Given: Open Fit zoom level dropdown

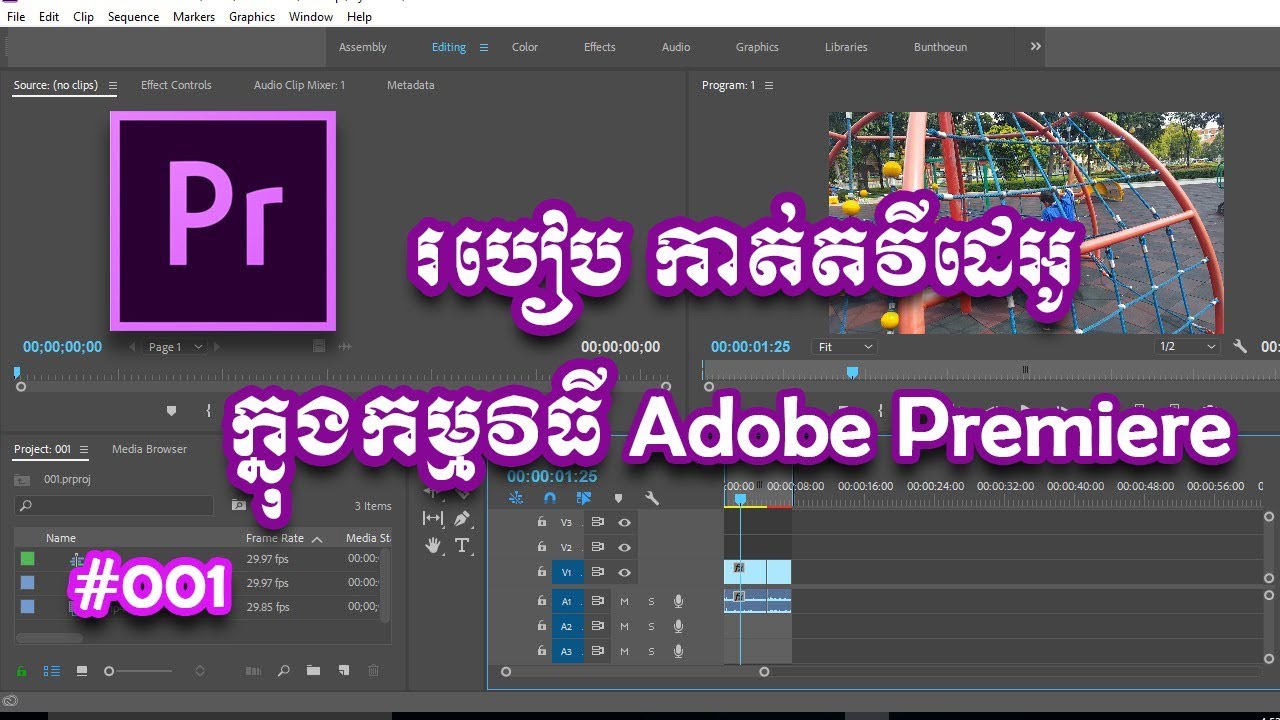Looking at the screenshot, I should pyautogui.click(x=845, y=347).
